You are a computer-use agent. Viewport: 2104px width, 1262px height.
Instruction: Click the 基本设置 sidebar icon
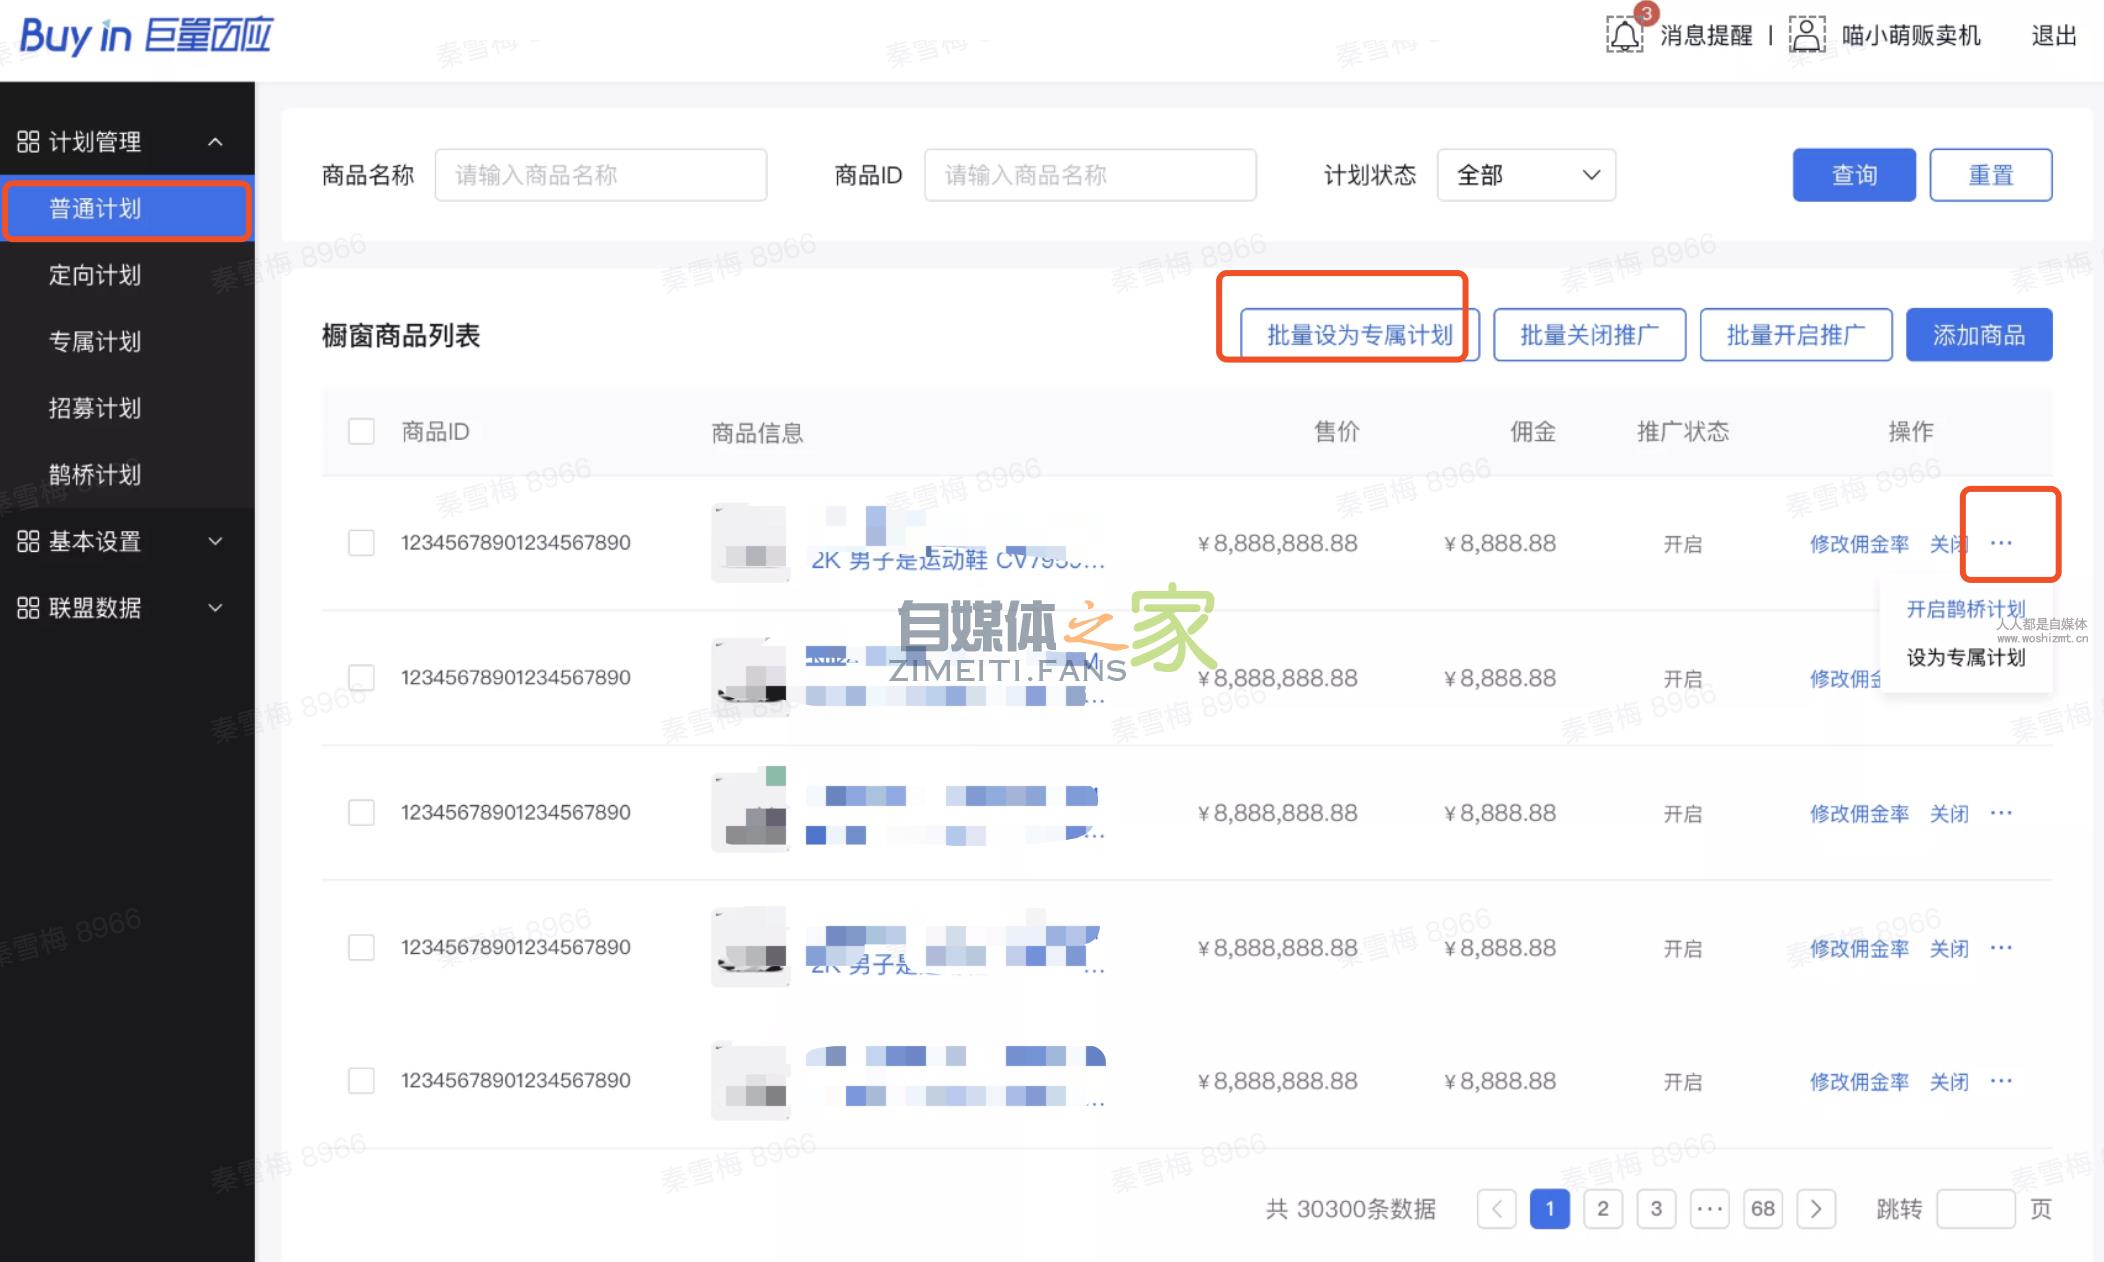[x=28, y=541]
